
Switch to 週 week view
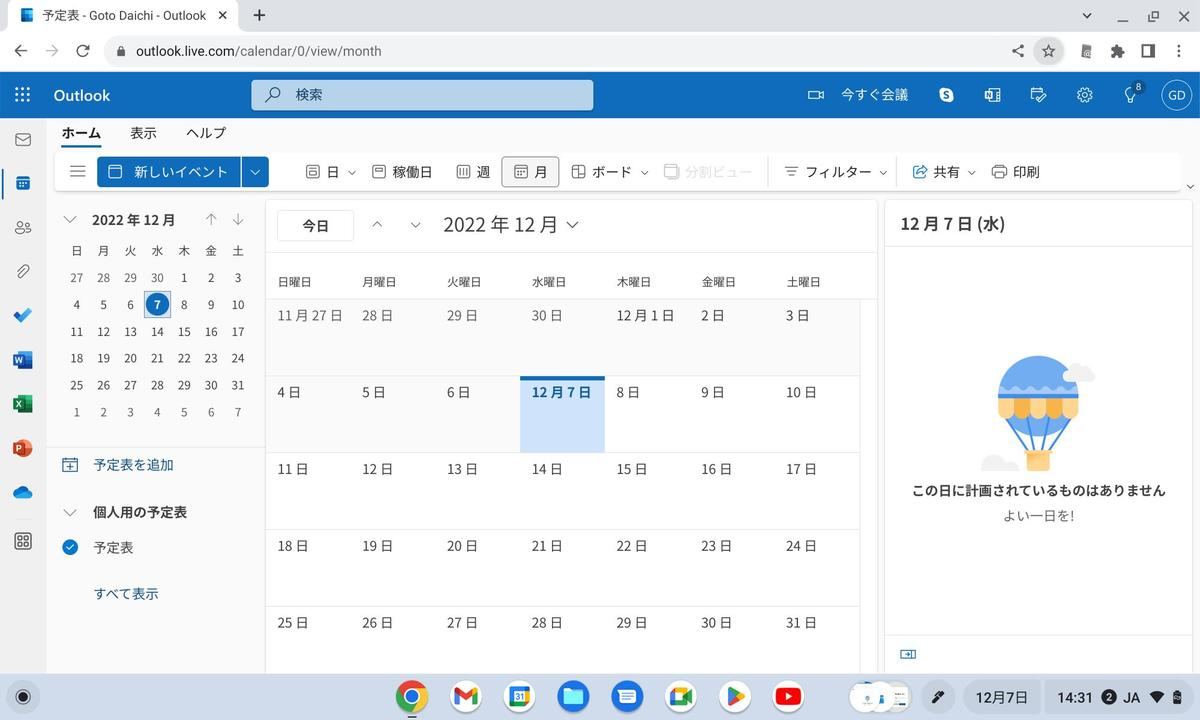pyautogui.click(x=473, y=172)
